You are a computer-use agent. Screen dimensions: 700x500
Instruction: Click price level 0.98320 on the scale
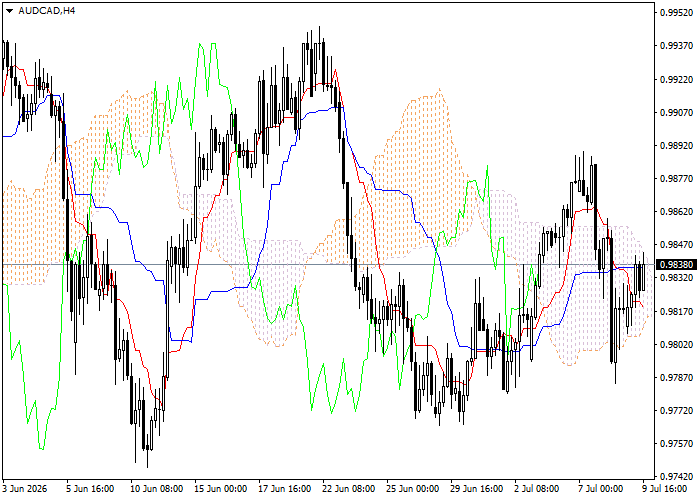(x=676, y=278)
